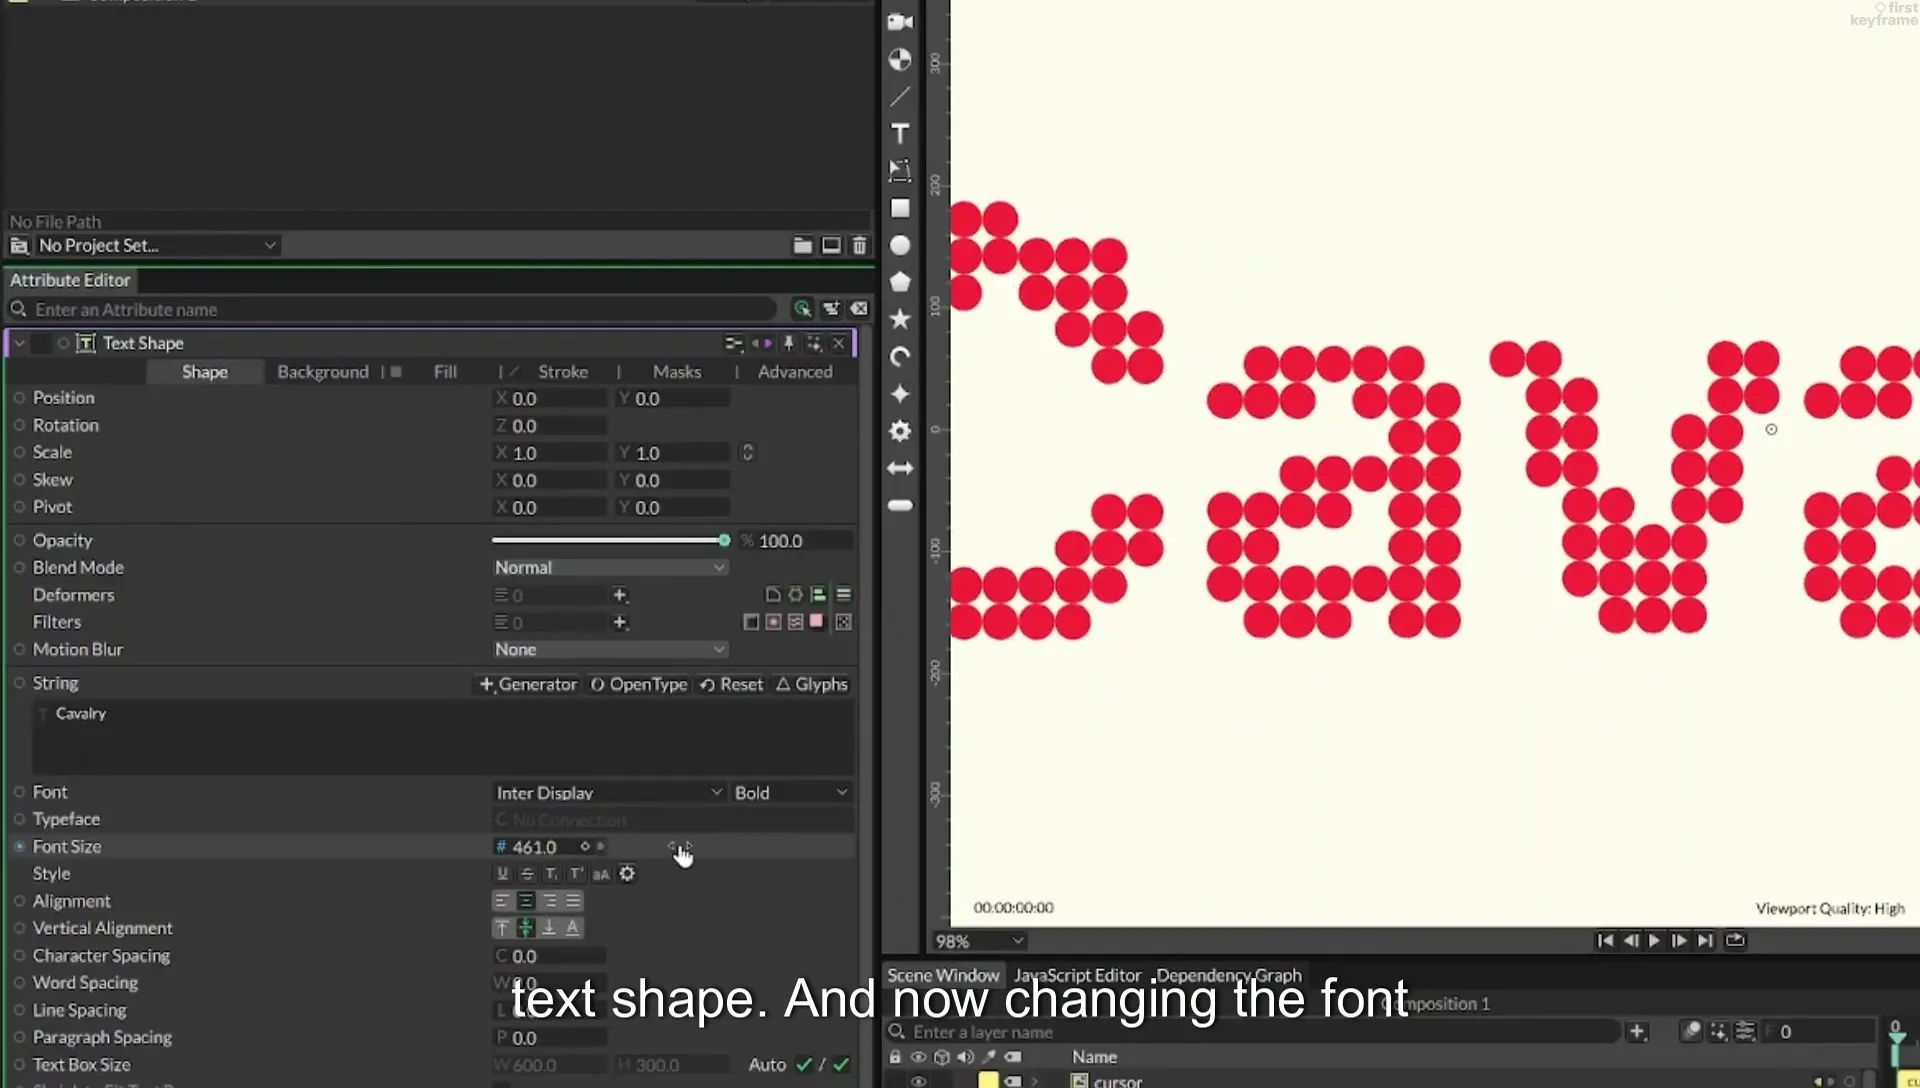Play the animation in viewport

tap(1654, 941)
